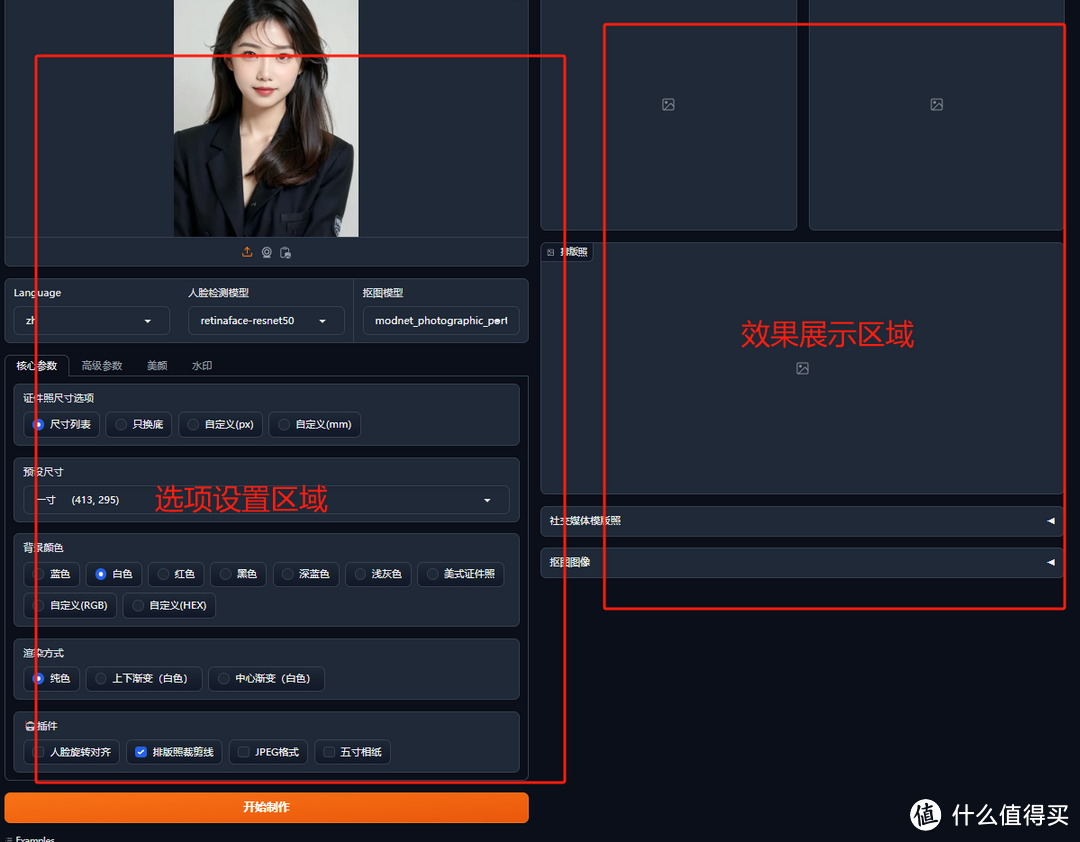Open the retinaface-resnet50 face detection dropdown
Viewport: 1080px width, 842px height.
tap(266, 321)
